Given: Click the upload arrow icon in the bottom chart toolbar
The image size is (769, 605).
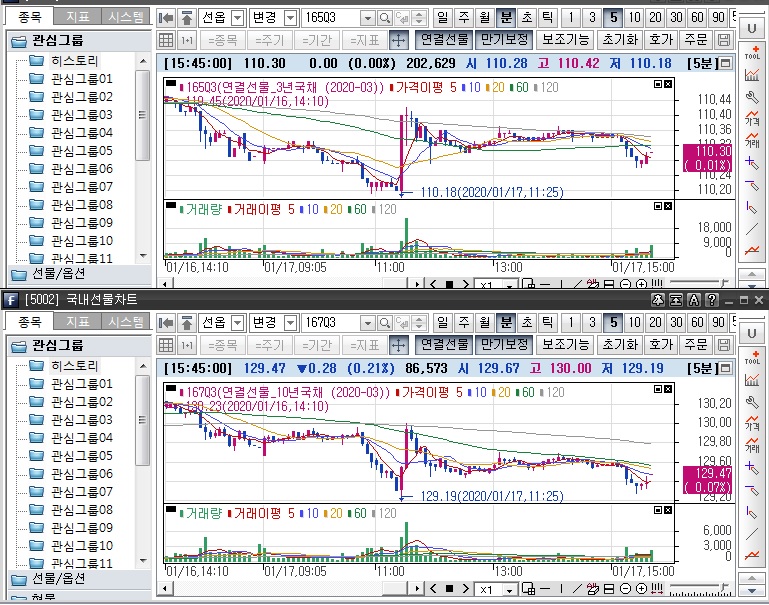Looking at the screenshot, I should pyautogui.click(x=187, y=323).
